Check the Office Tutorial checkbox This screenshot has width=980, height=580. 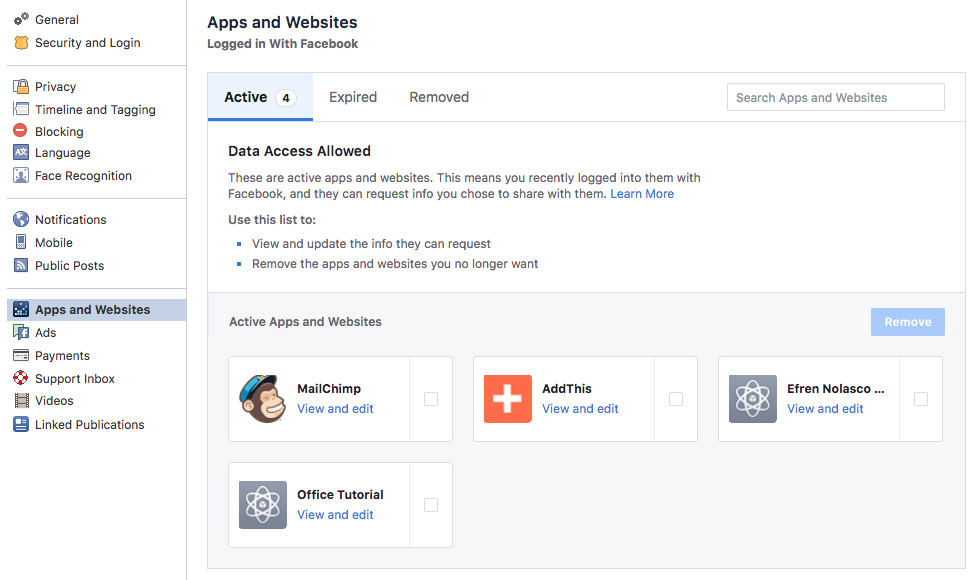click(431, 505)
